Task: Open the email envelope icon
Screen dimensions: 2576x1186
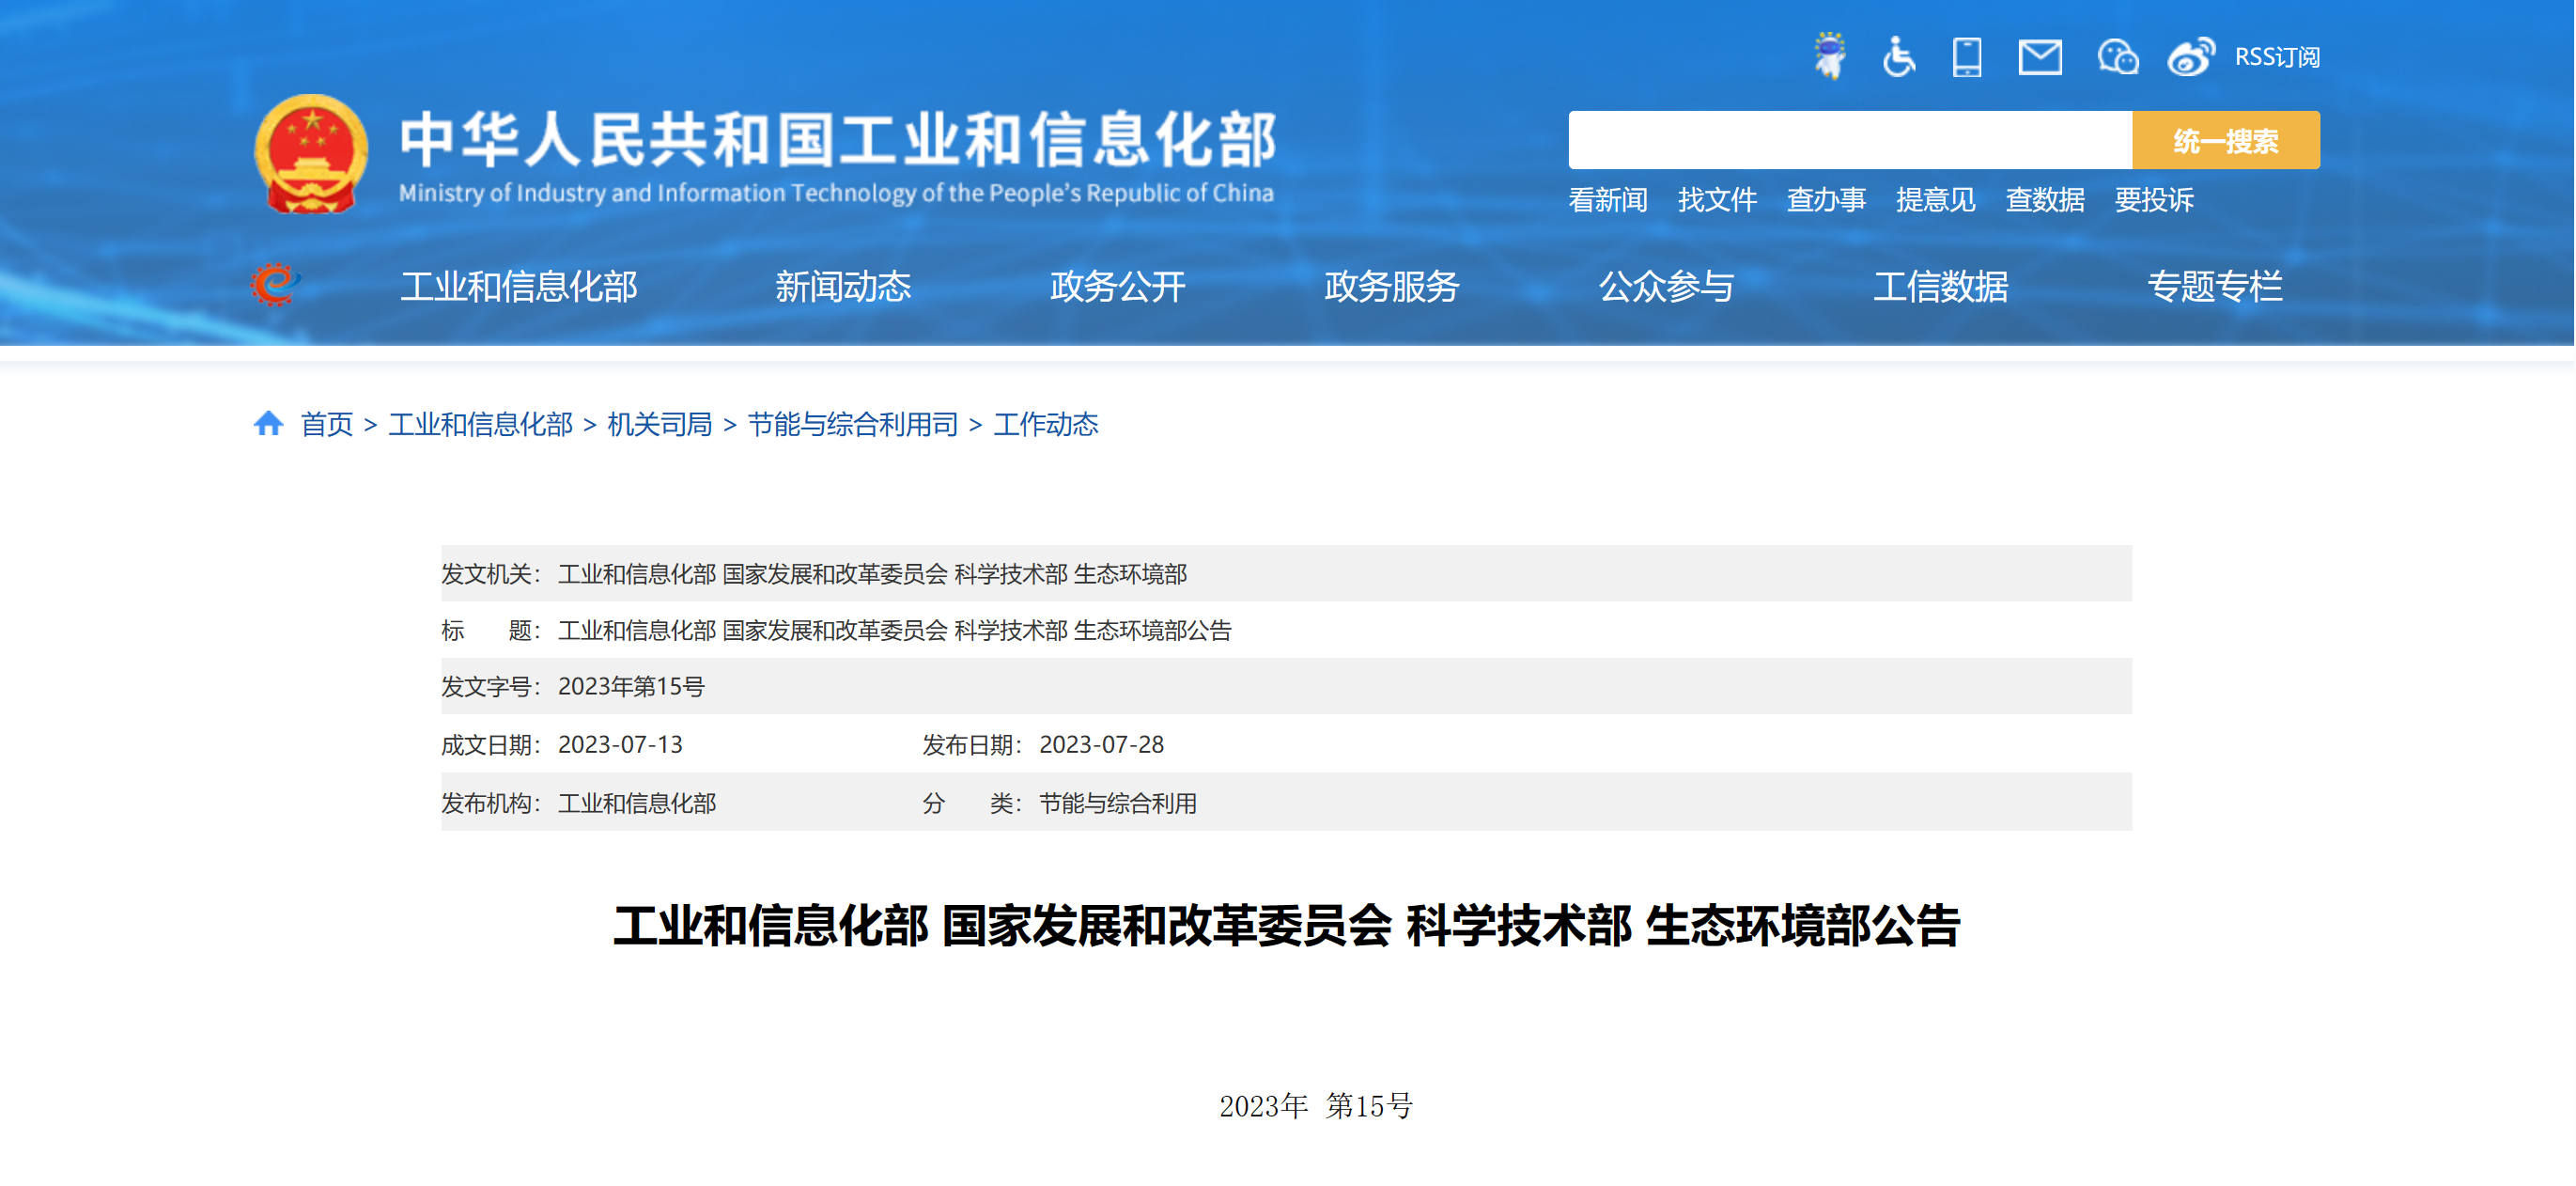Action: 2040,57
